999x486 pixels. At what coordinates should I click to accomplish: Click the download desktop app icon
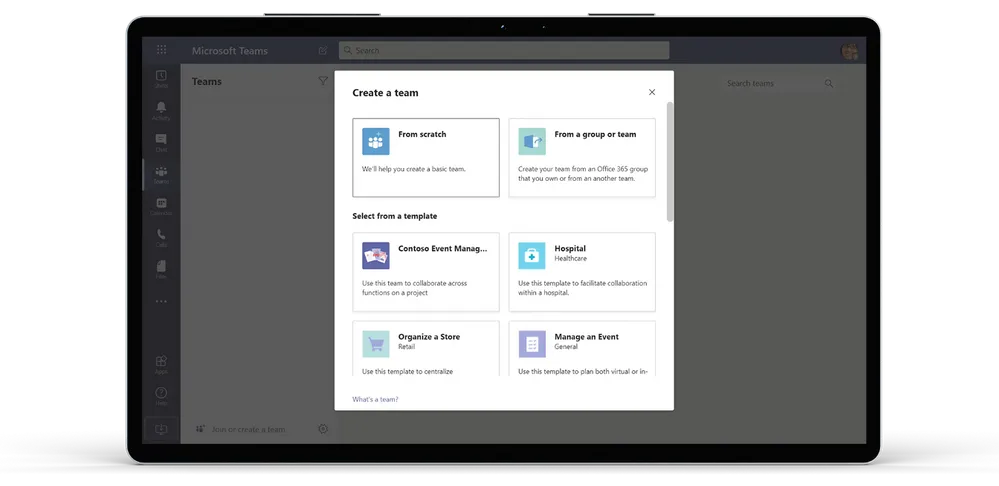[x=161, y=429]
